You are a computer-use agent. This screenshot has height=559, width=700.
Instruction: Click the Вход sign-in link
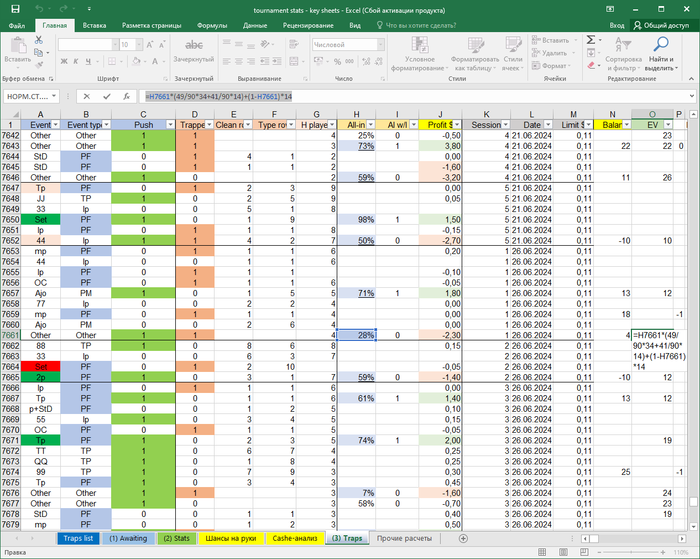click(617, 25)
